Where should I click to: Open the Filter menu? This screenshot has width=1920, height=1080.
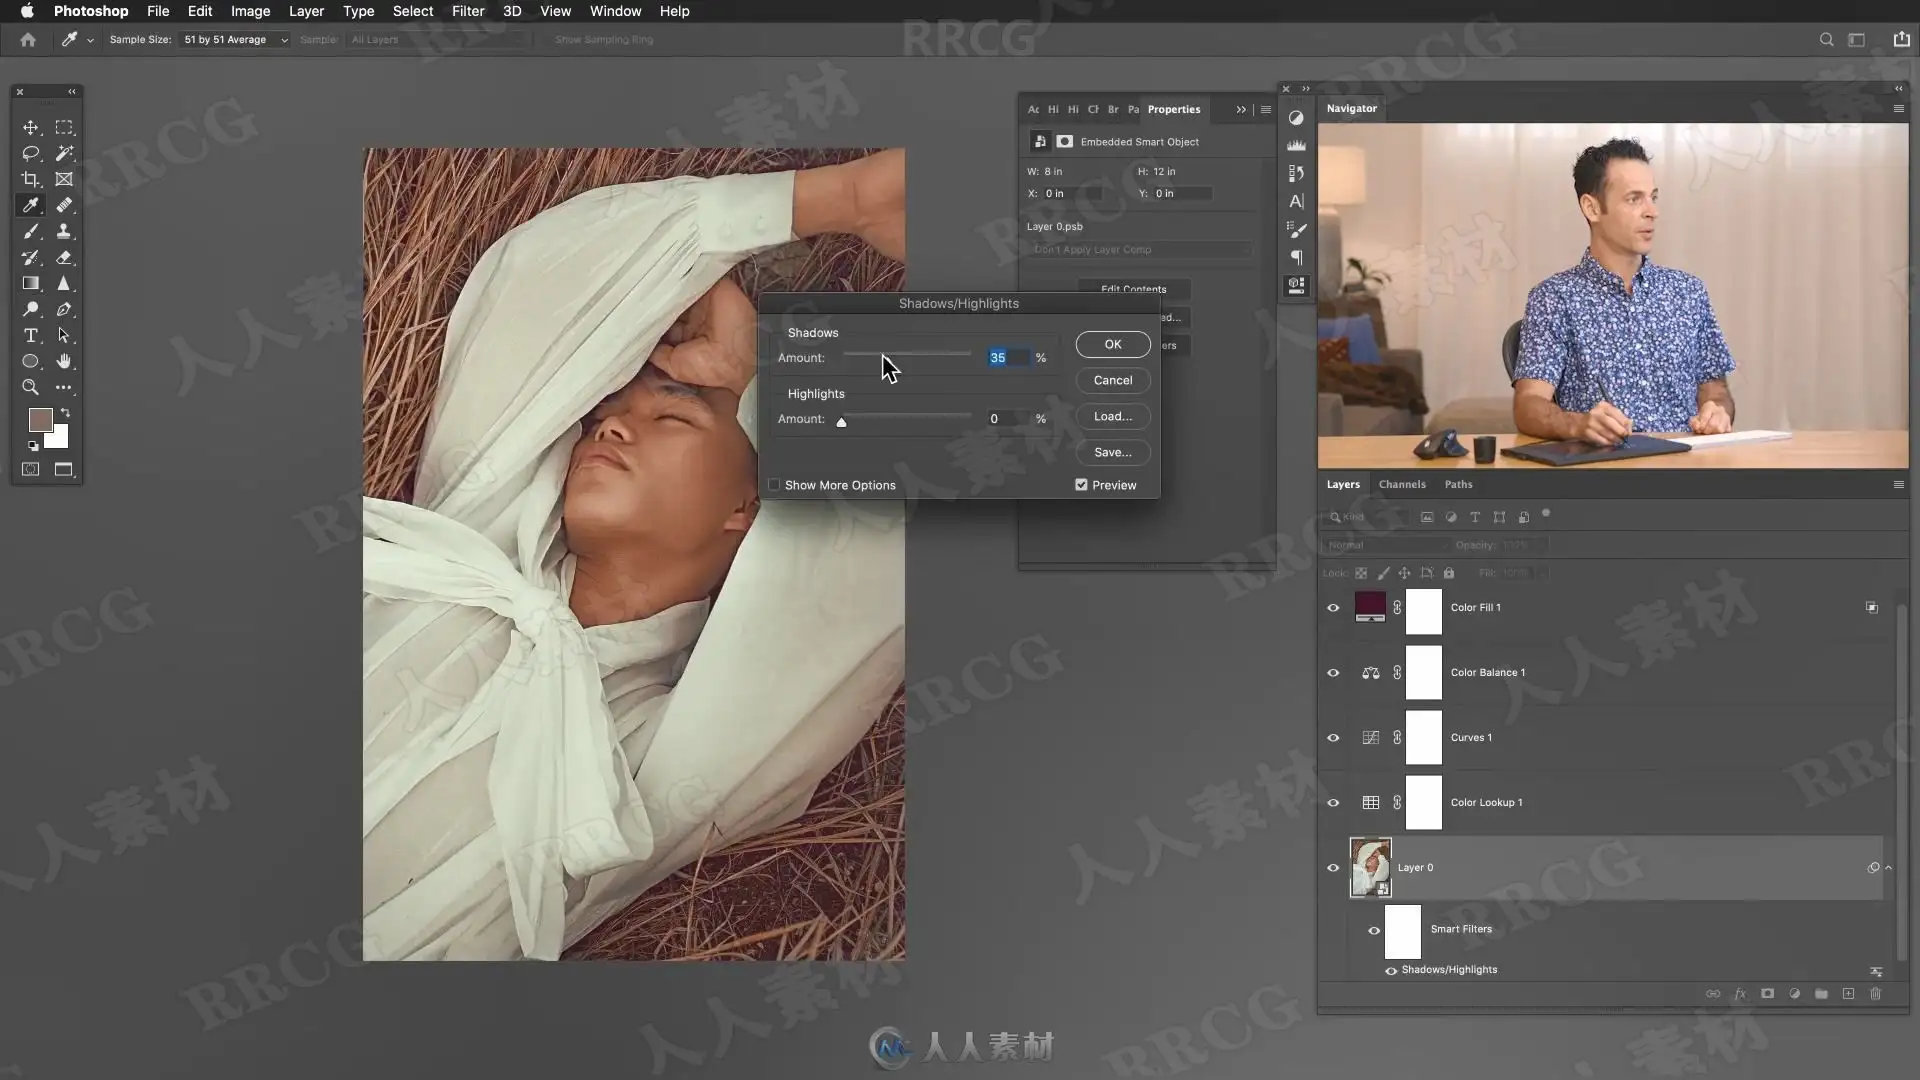[468, 11]
